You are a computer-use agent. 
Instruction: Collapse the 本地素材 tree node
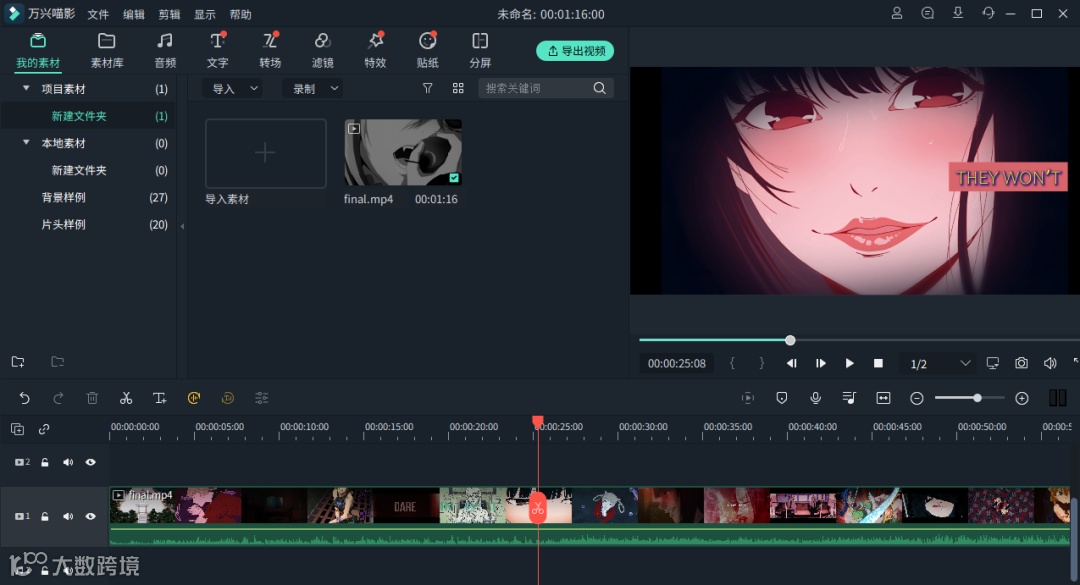(x=26, y=143)
